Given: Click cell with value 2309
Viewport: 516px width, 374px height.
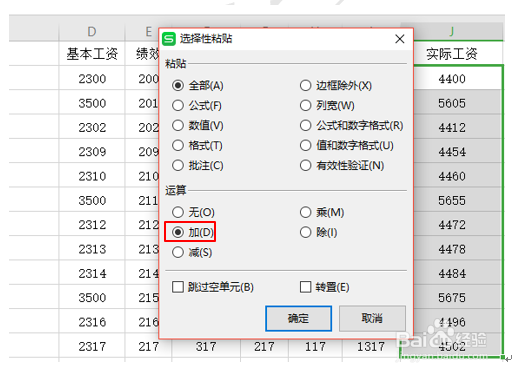Looking at the screenshot, I should (92, 152).
